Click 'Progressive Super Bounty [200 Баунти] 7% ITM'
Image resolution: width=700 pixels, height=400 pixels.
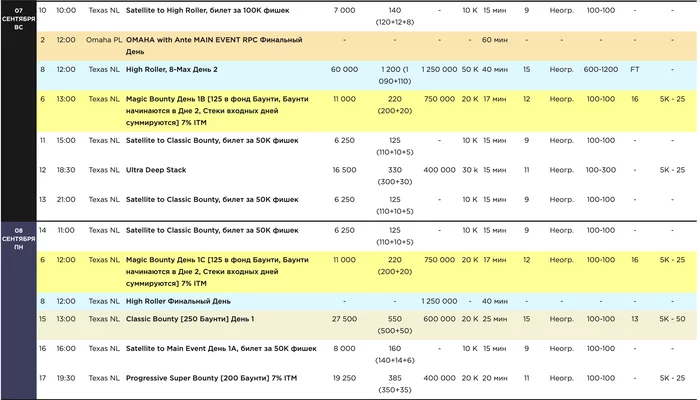[x=211, y=378]
